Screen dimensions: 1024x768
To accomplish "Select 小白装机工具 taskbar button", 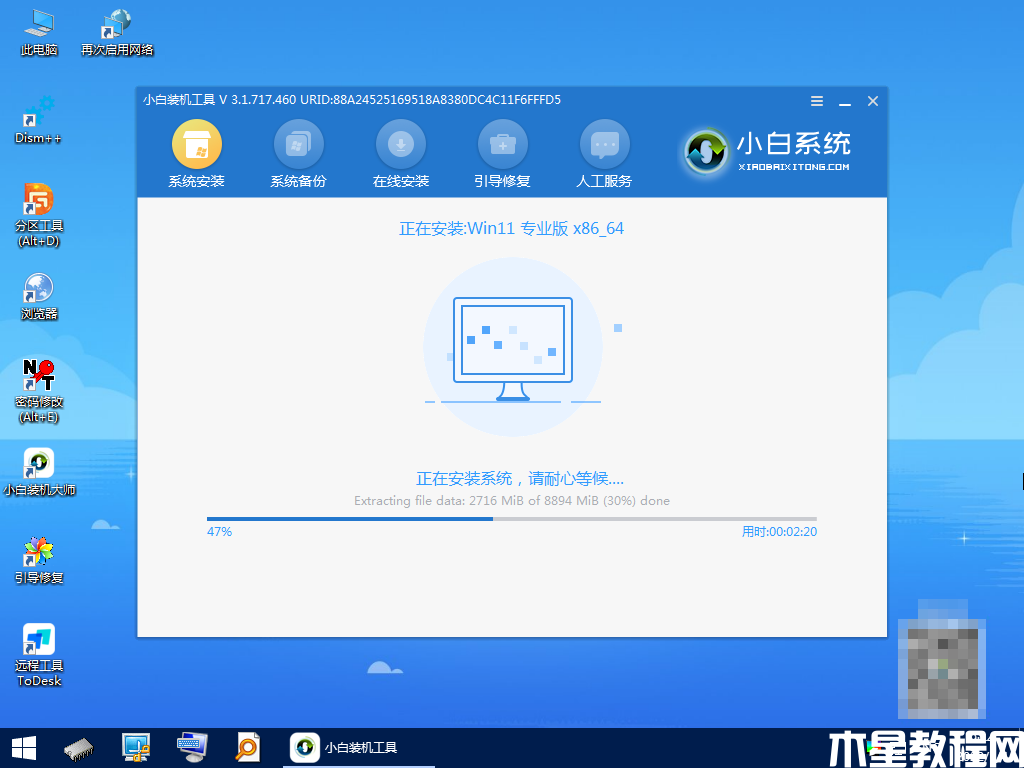I will click(x=359, y=748).
